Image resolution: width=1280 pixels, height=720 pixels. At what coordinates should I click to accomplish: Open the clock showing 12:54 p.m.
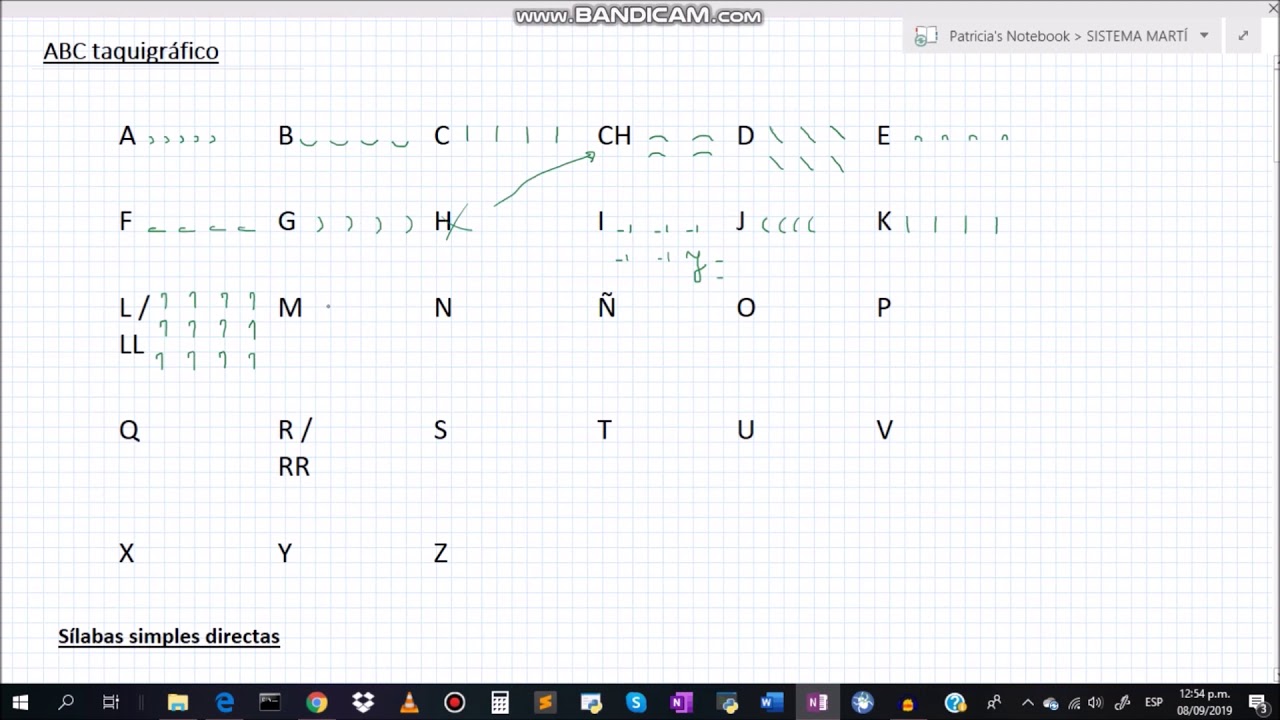click(x=1204, y=702)
